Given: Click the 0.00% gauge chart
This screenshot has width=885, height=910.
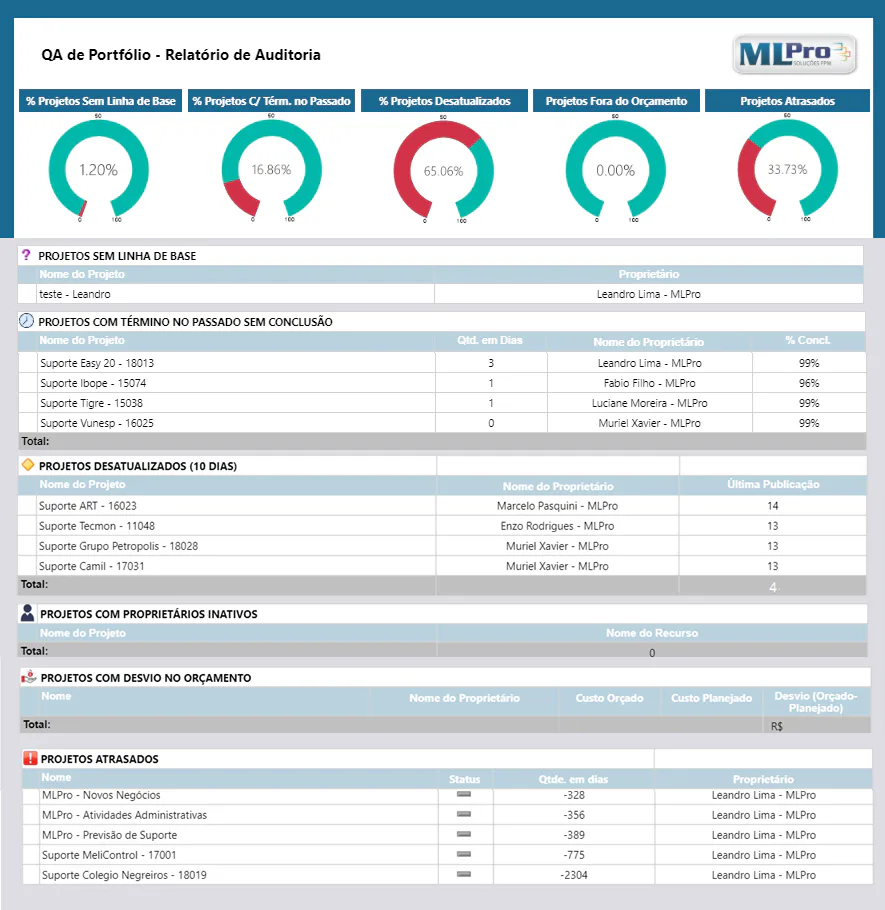Looking at the screenshot, I should [x=616, y=169].
